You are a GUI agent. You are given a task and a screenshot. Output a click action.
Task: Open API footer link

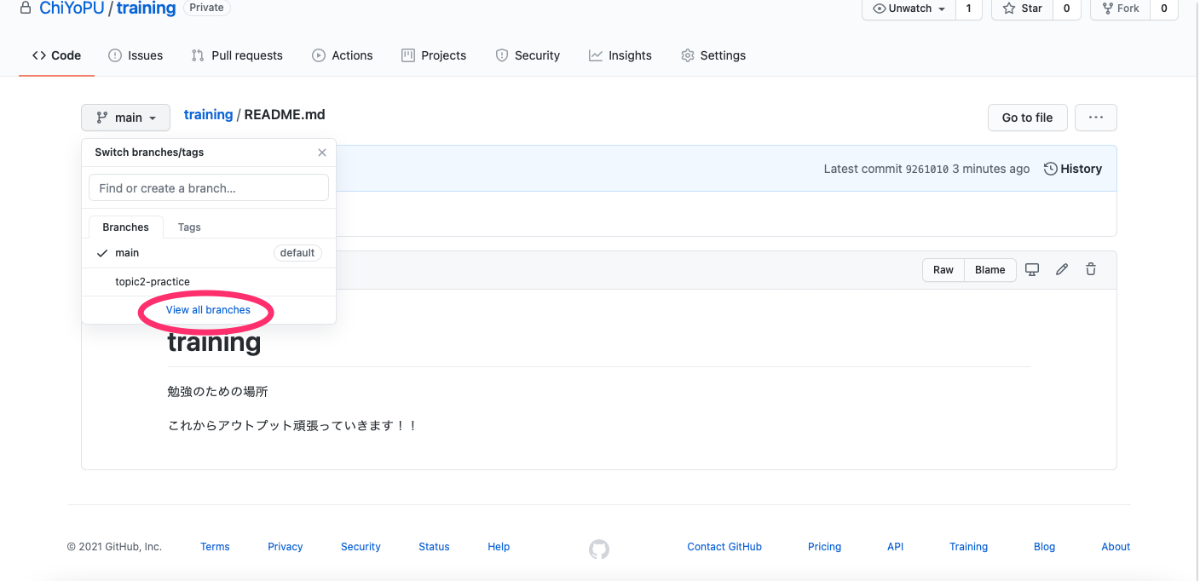click(895, 547)
